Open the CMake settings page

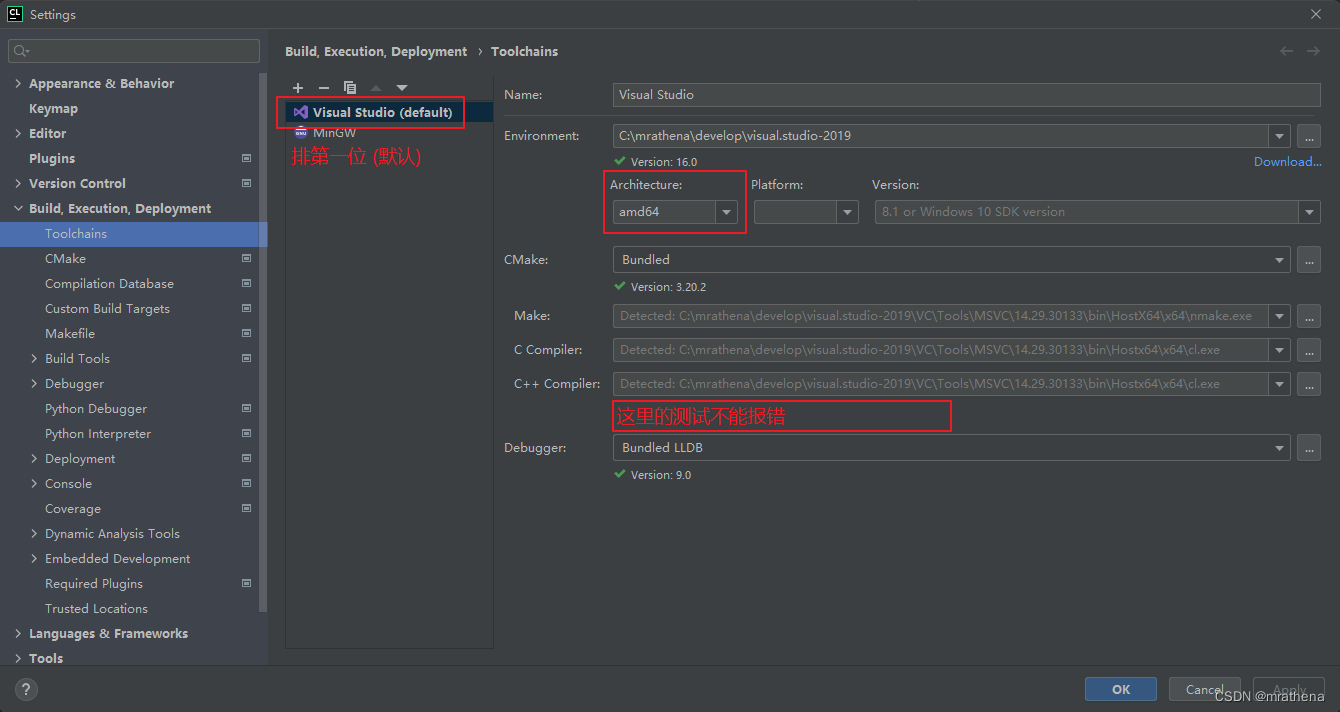point(65,258)
